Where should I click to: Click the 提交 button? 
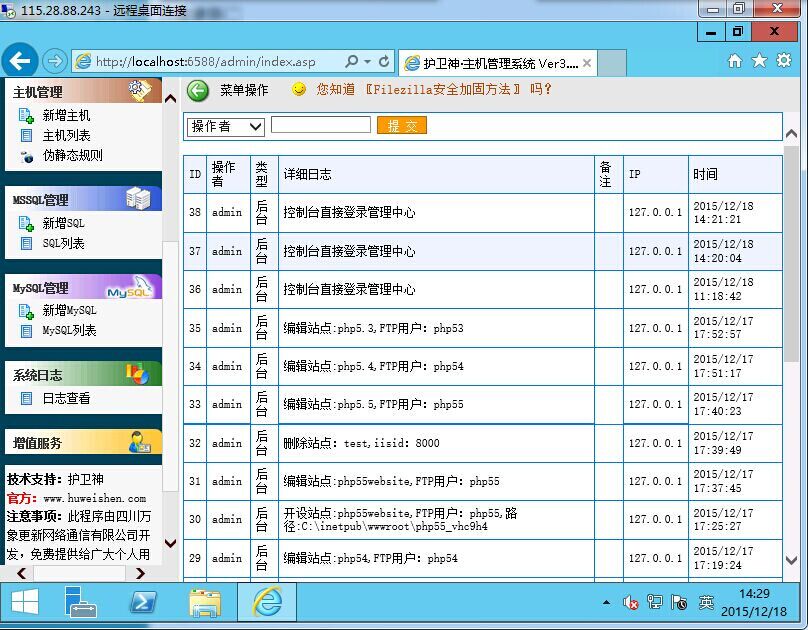tap(402, 126)
